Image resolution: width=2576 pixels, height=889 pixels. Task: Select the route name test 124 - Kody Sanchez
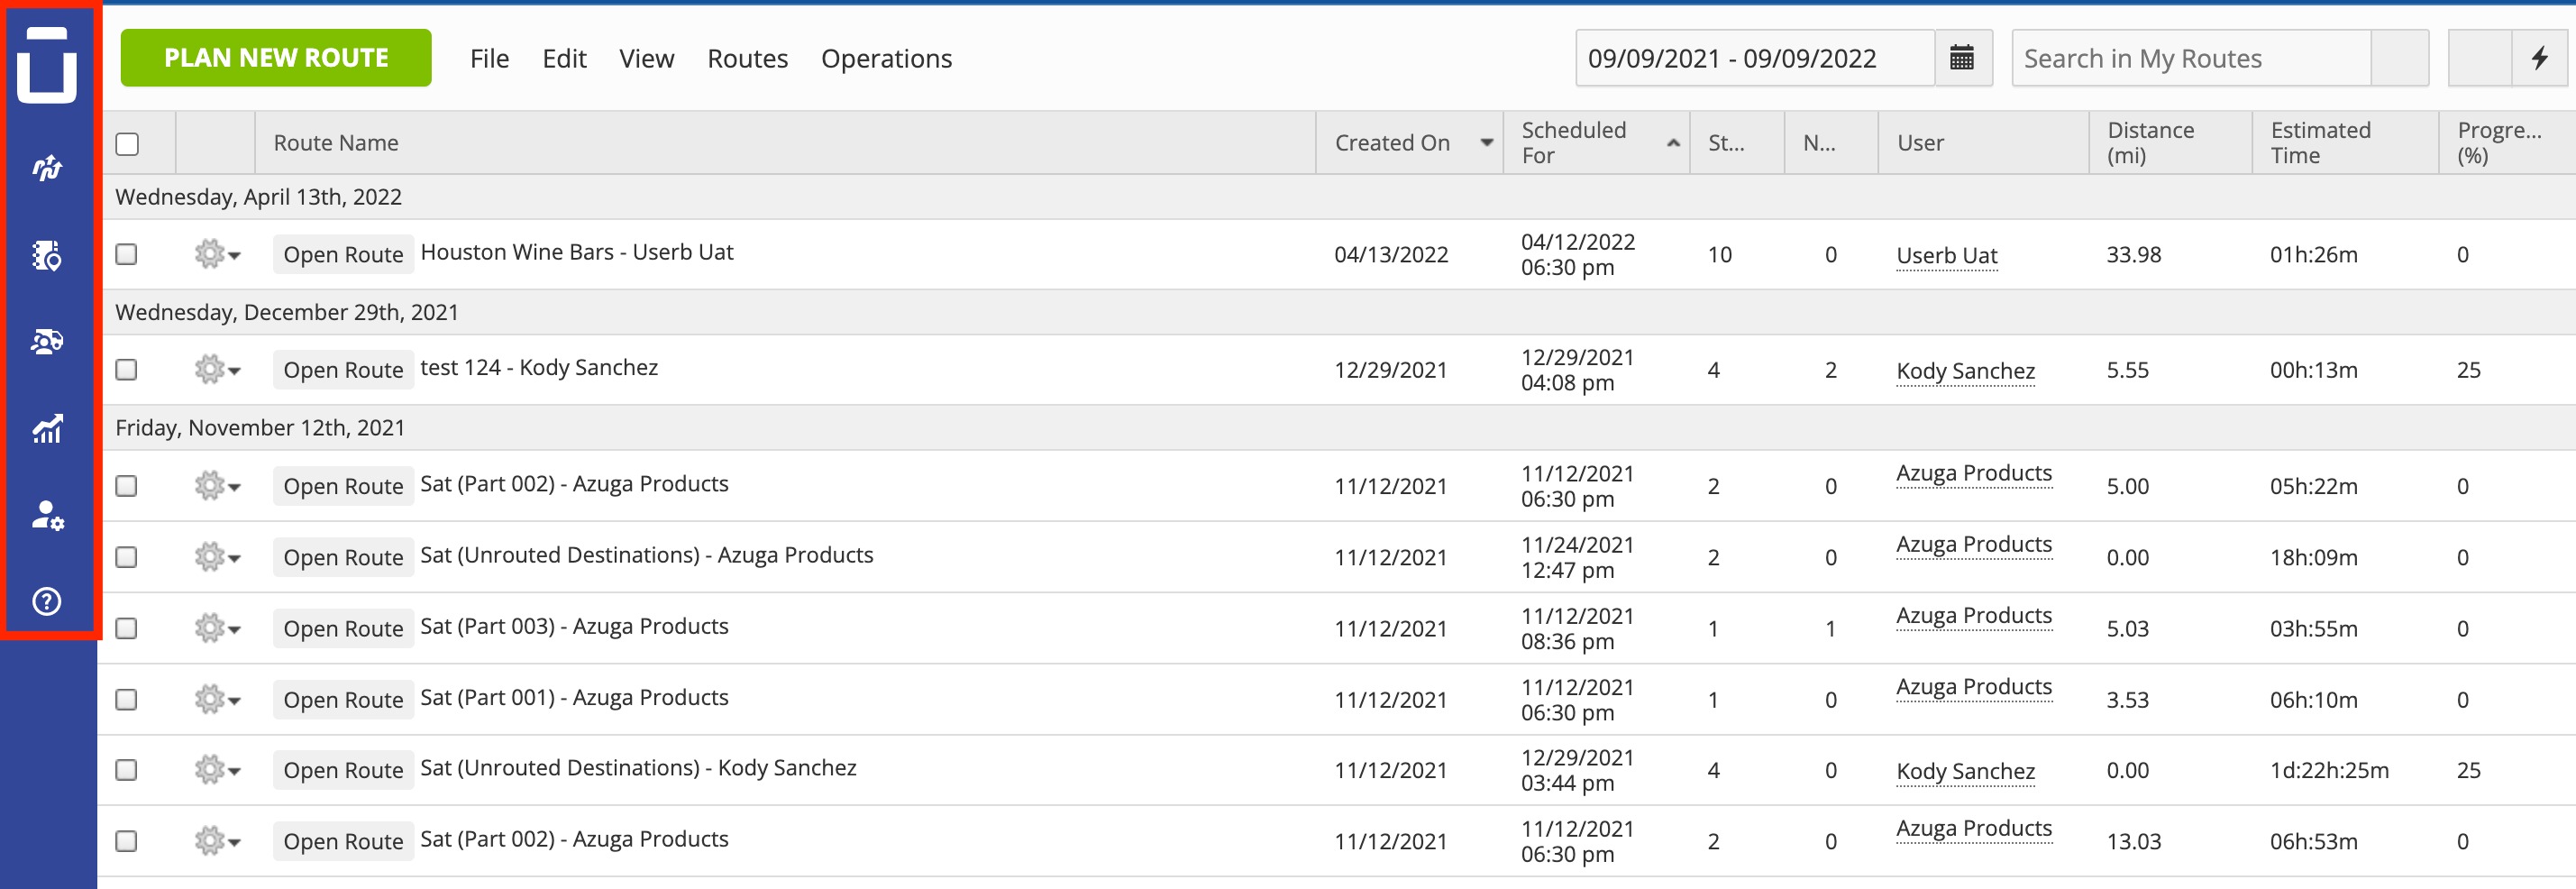point(539,367)
